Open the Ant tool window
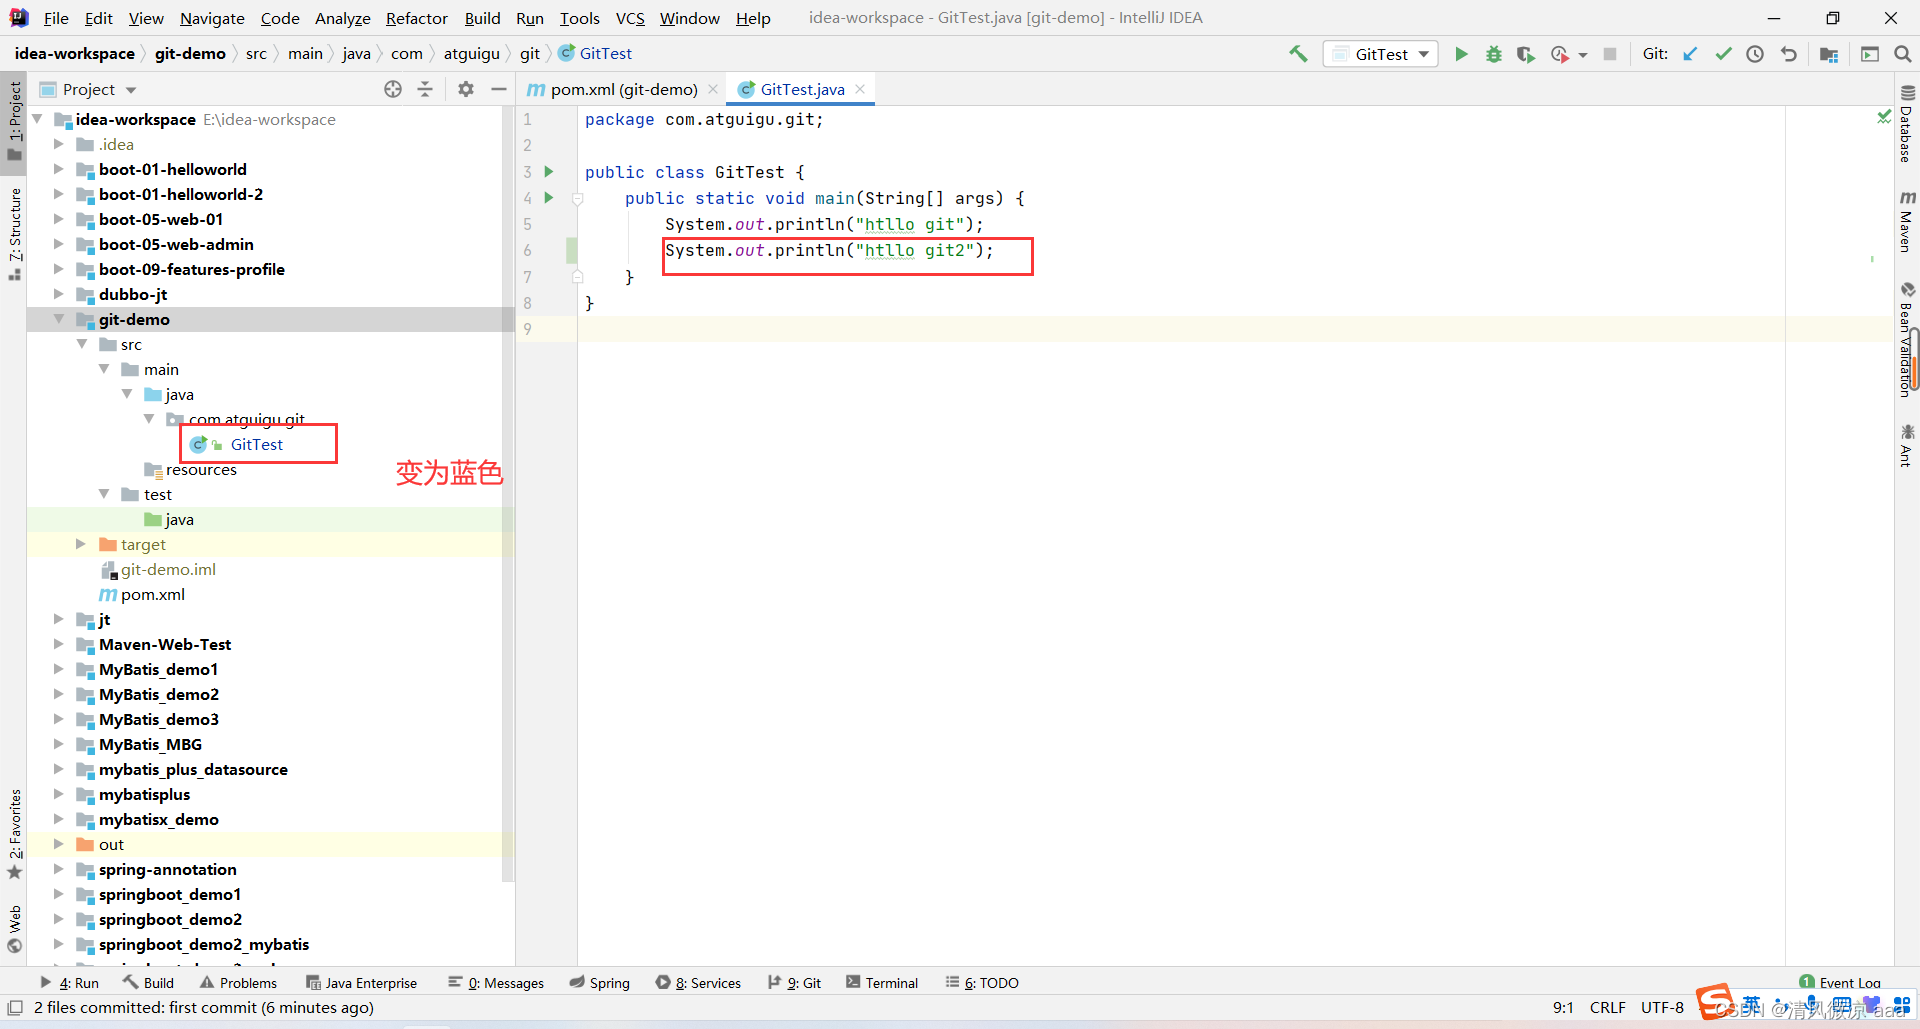The height and width of the screenshot is (1029, 1920). (1907, 446)
